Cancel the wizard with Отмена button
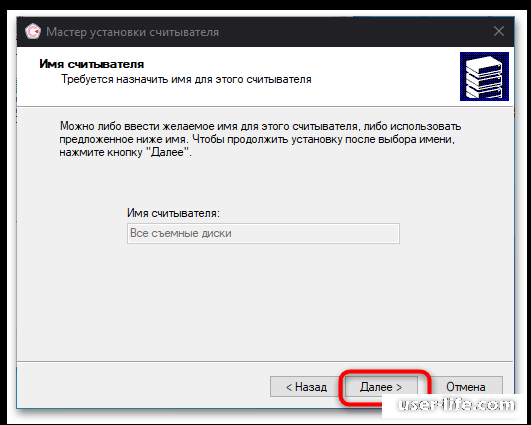Viewport: 531px width, 425px height. (466, 387)
